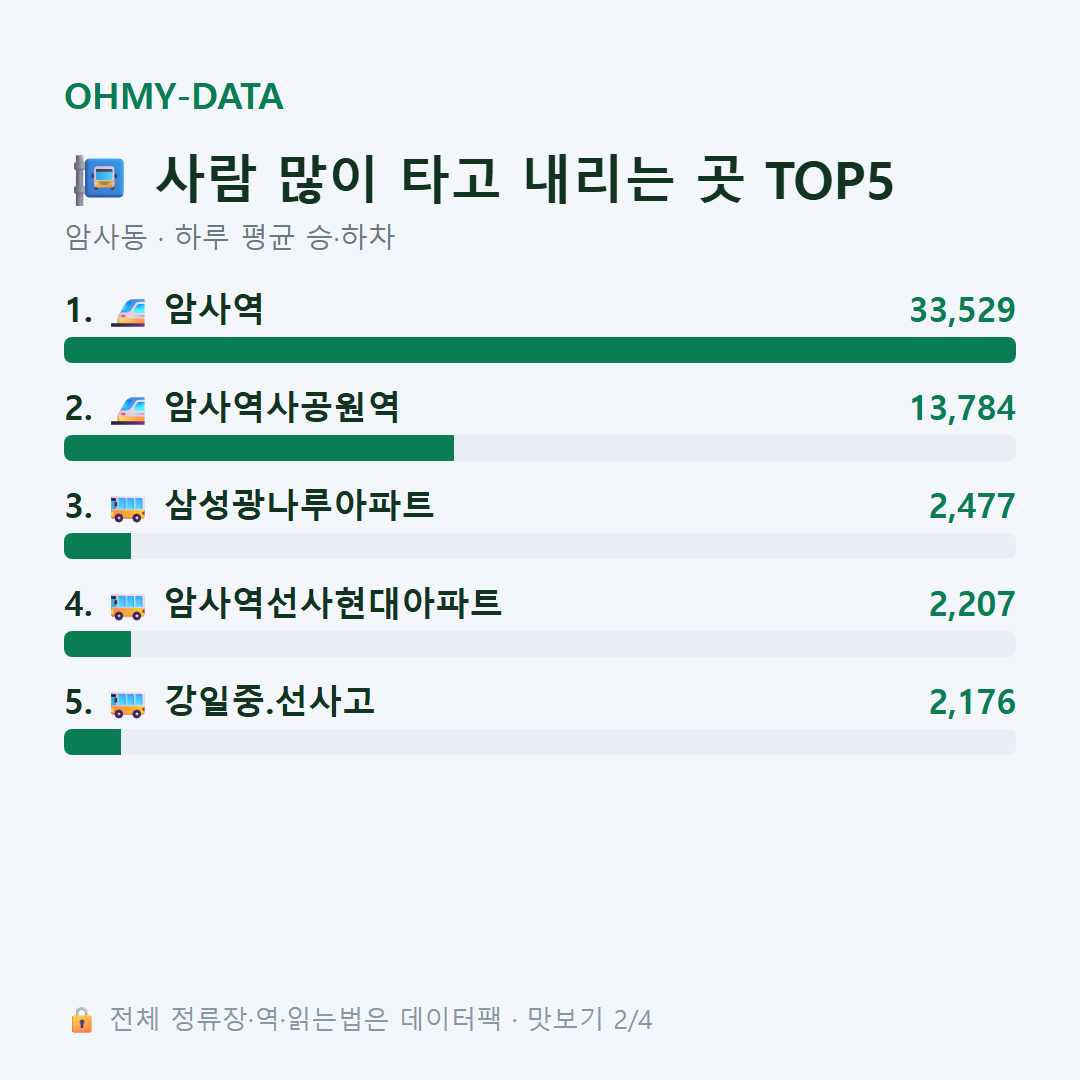
Task: Click the footer text about 데이터팩
Action: click(x=381, y=1019)
